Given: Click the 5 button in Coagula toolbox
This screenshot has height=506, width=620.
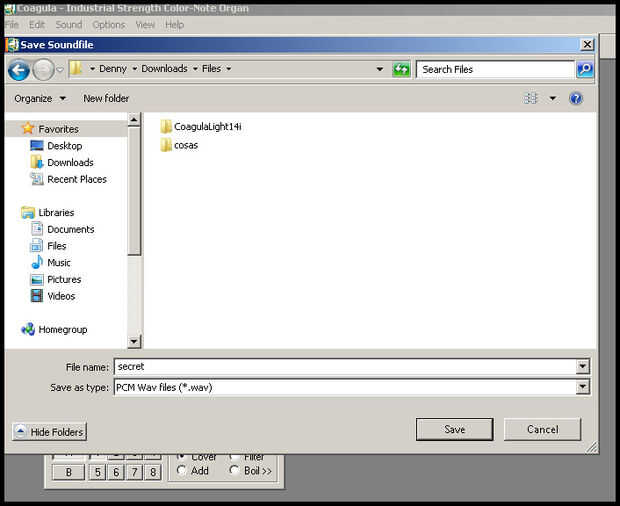Looking at the screenshot, I should 98,472.
